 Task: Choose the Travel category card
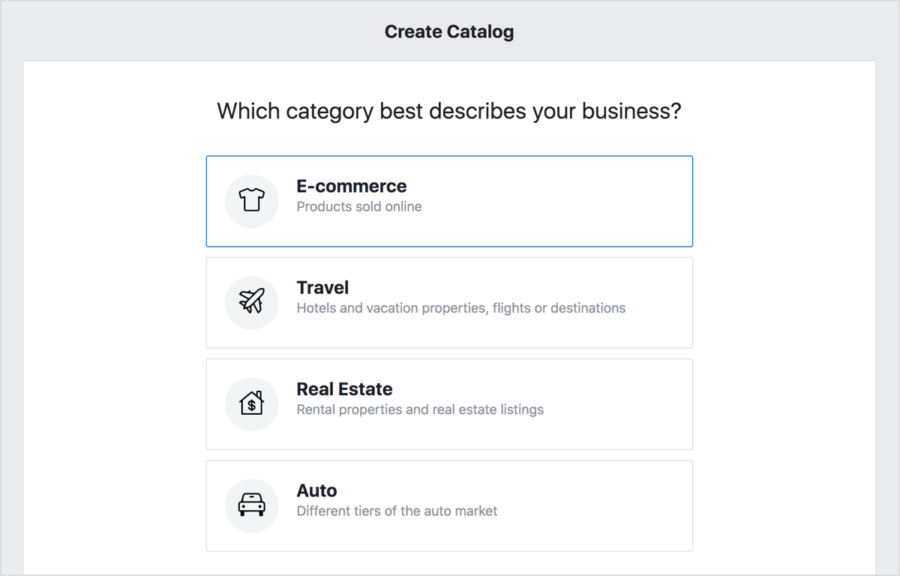coord(449,302)
